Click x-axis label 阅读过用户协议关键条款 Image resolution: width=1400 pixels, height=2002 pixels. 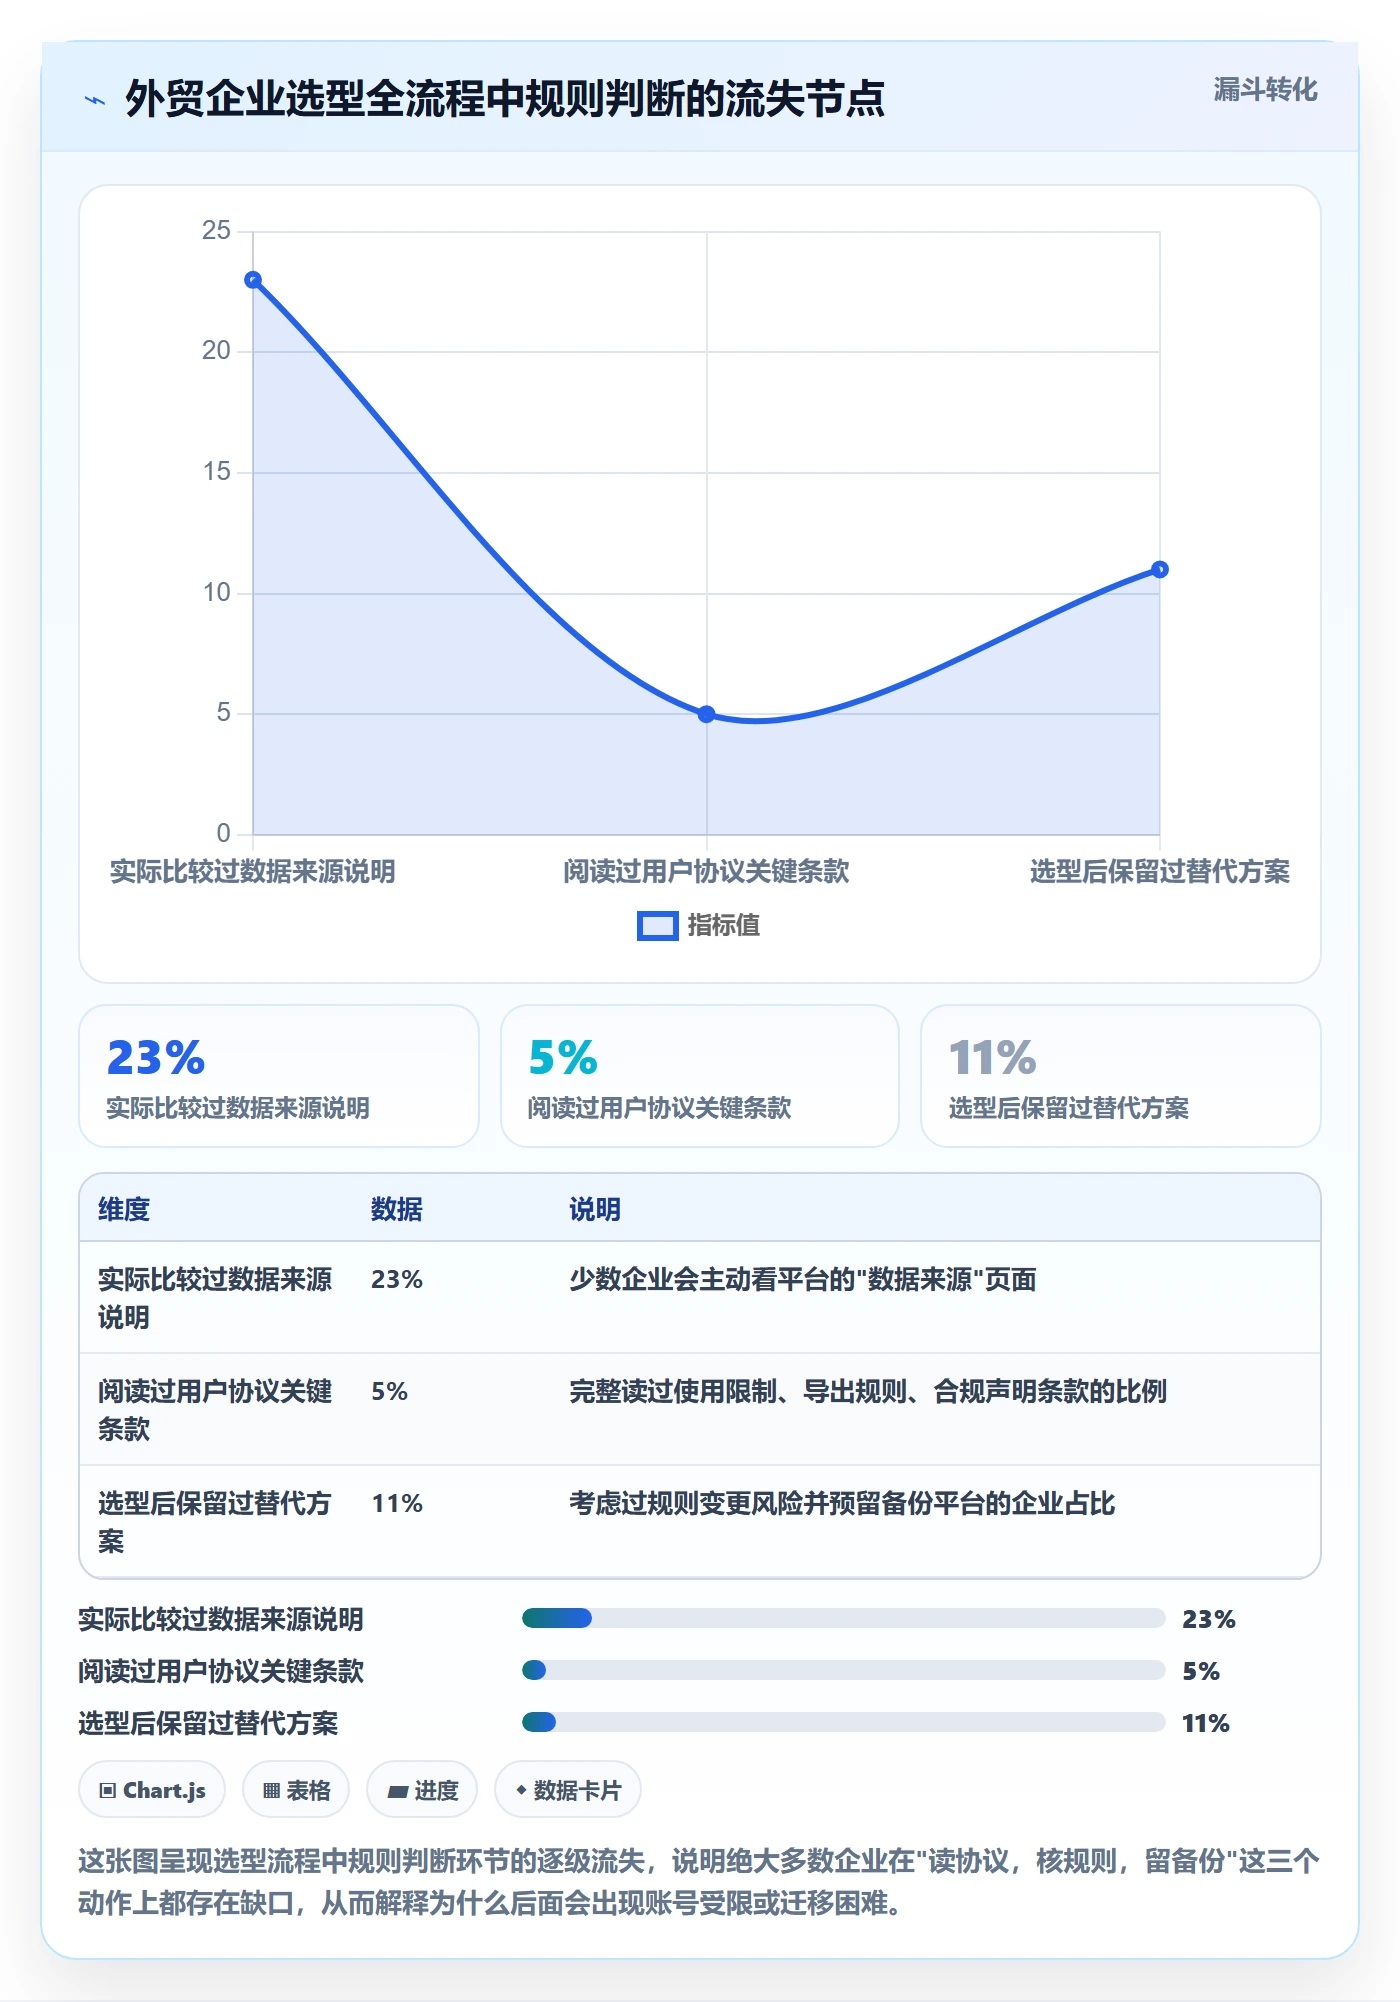(706, 872)
